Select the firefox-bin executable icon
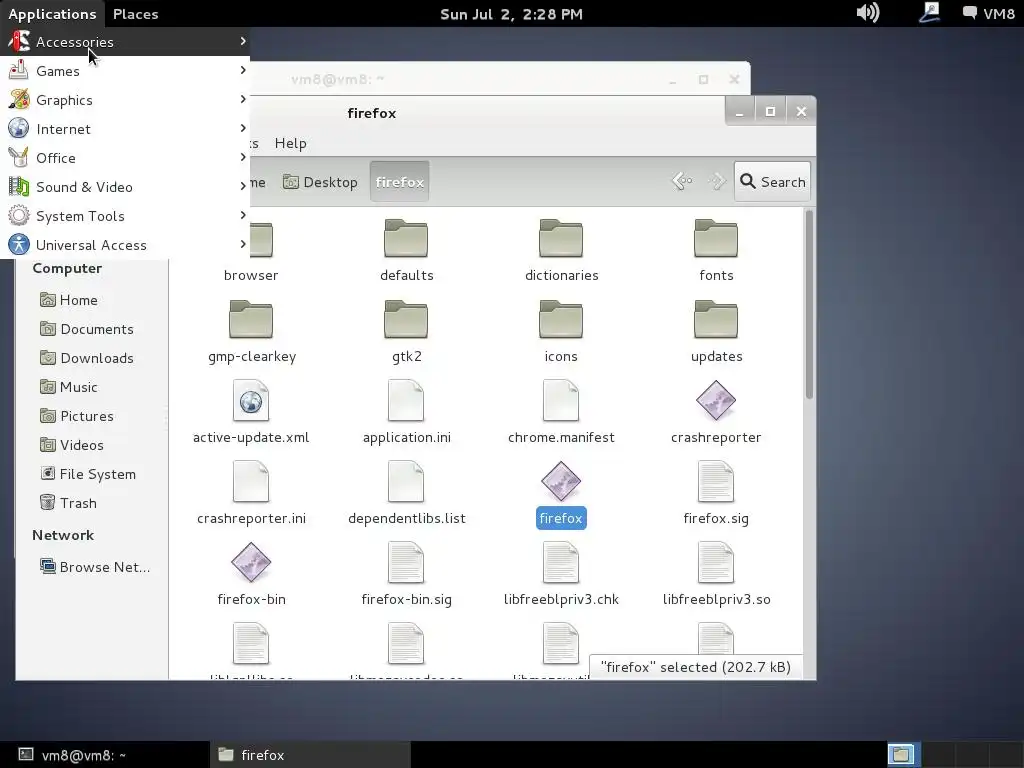The image size is (1024, 768). [251, 562]
